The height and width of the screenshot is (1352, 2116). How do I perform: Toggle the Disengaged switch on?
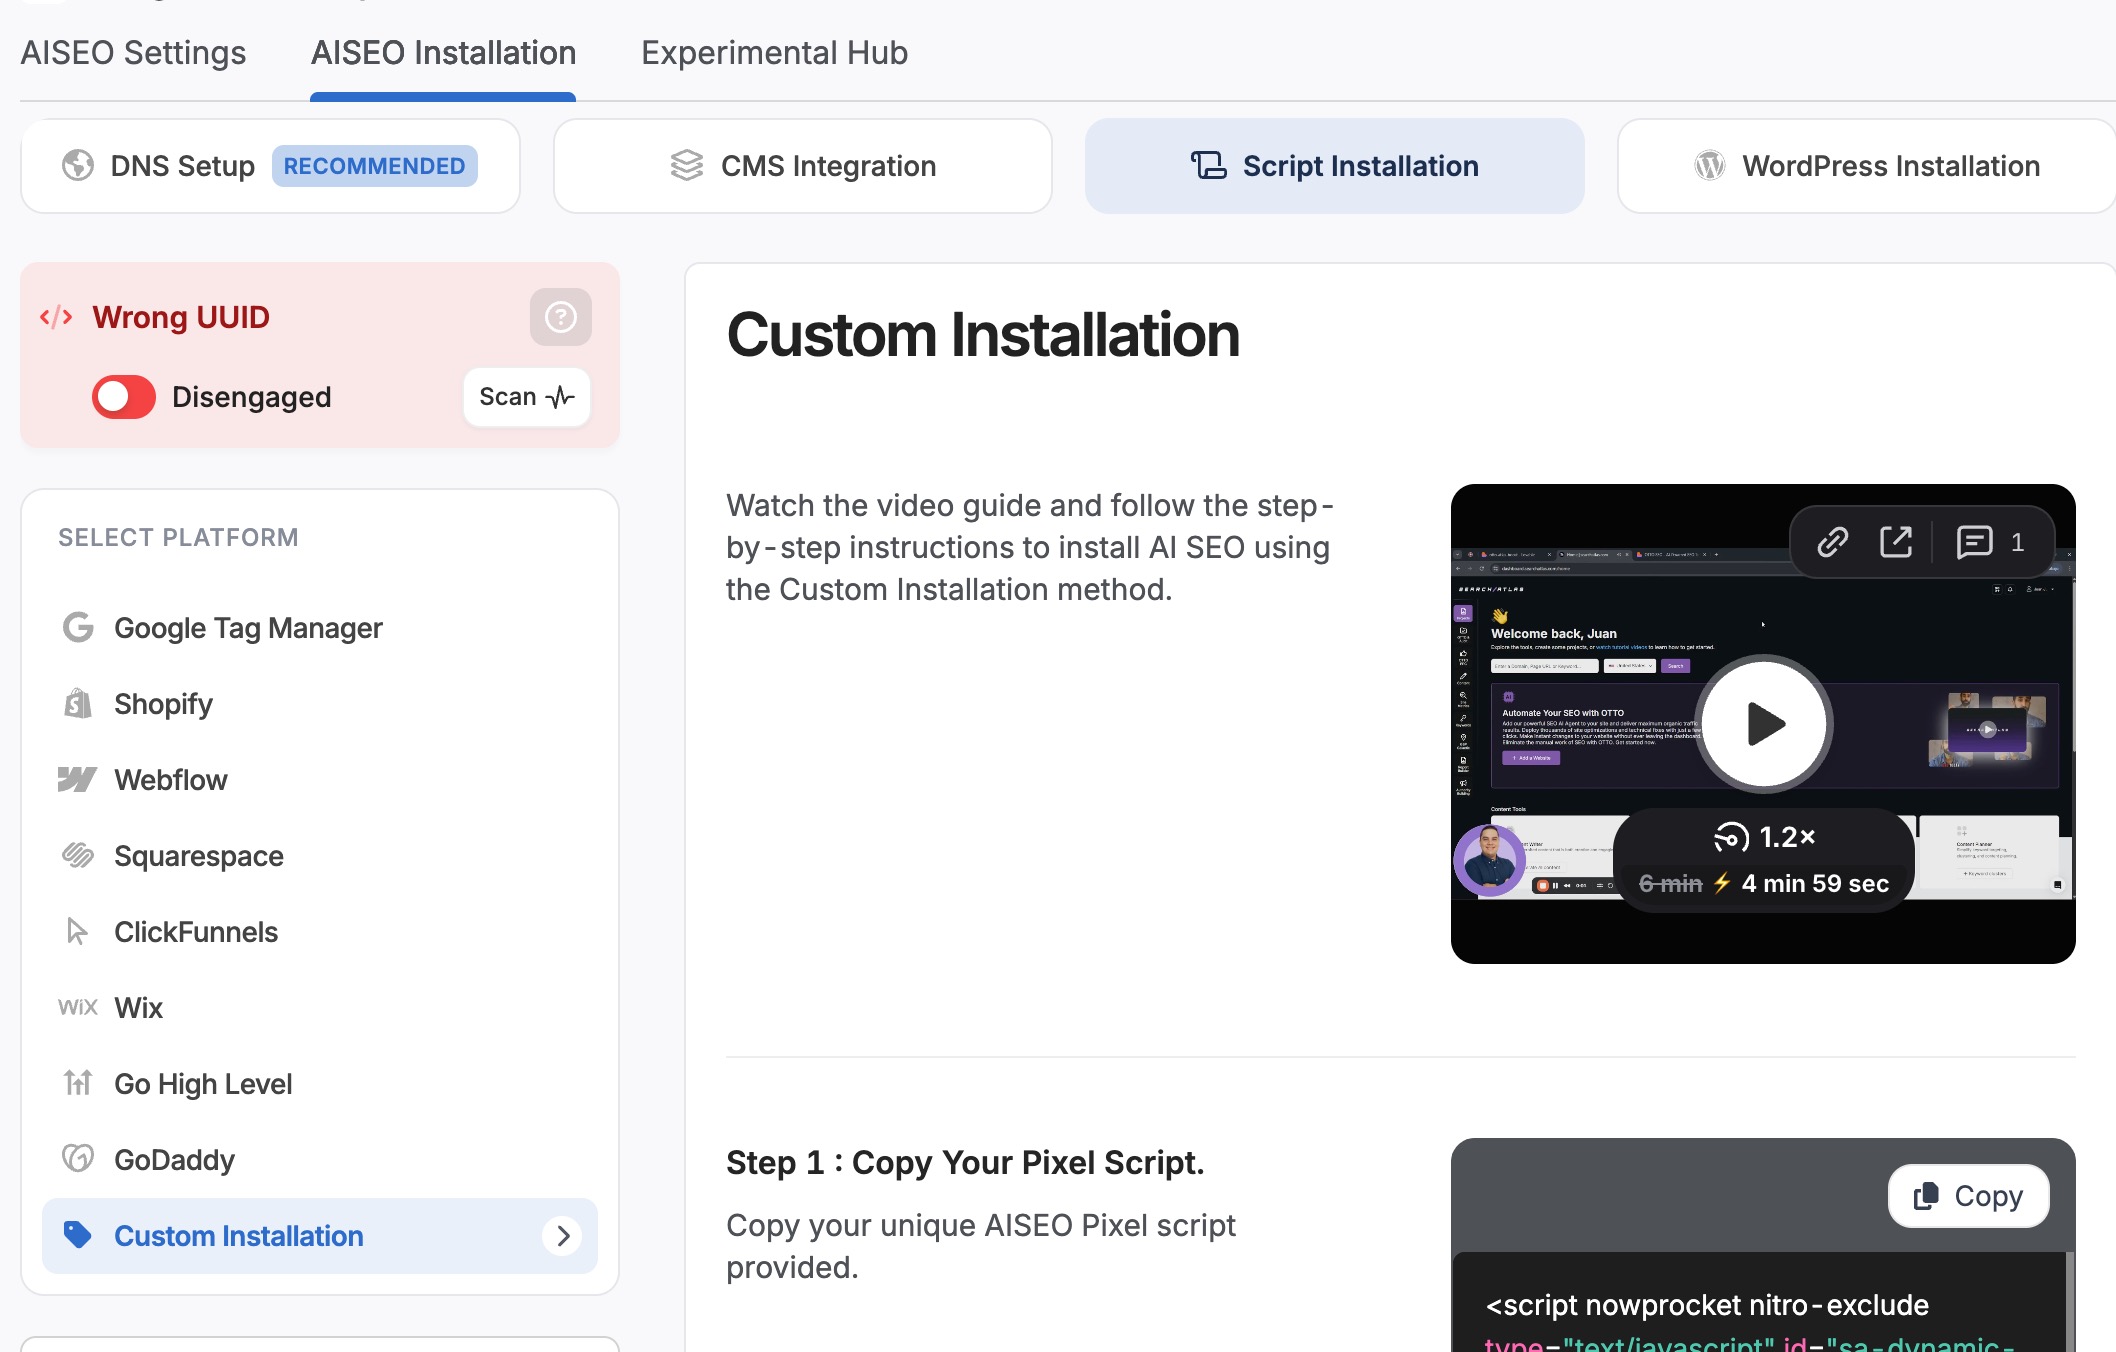[x=122, y=396]
